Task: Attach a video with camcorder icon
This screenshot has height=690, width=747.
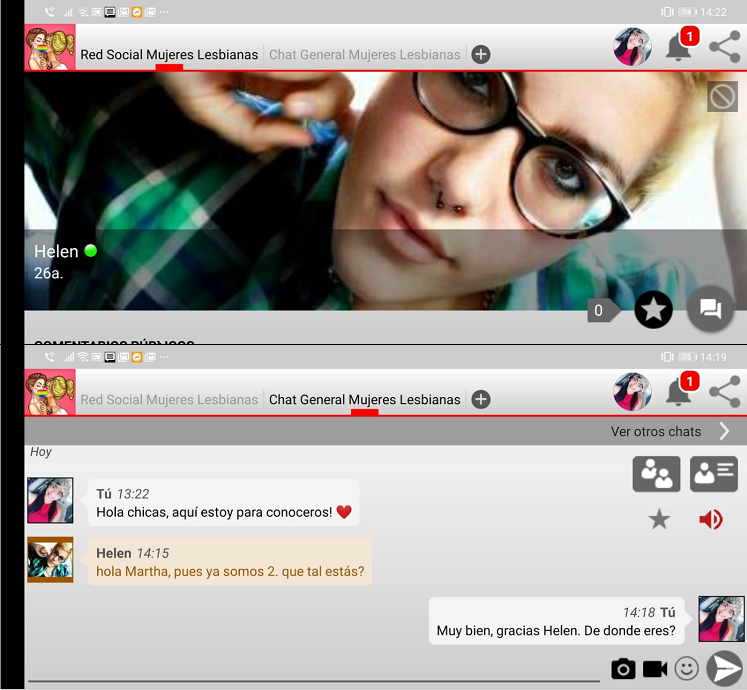Action: [x=655, y=669]
